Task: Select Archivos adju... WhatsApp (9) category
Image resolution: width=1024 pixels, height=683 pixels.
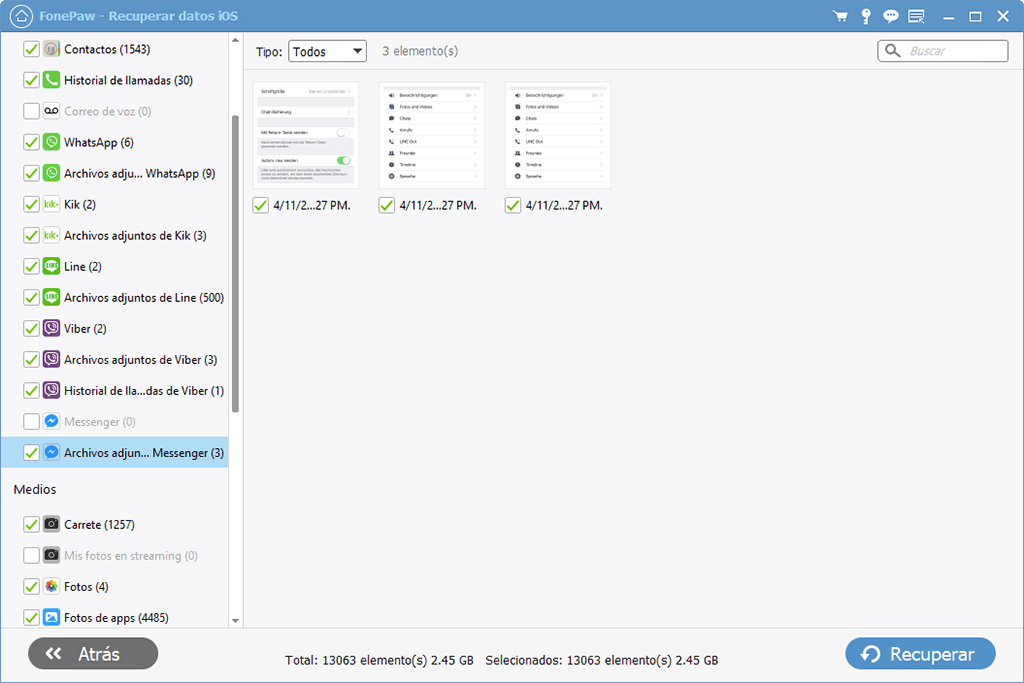Action: click(115, 173)
